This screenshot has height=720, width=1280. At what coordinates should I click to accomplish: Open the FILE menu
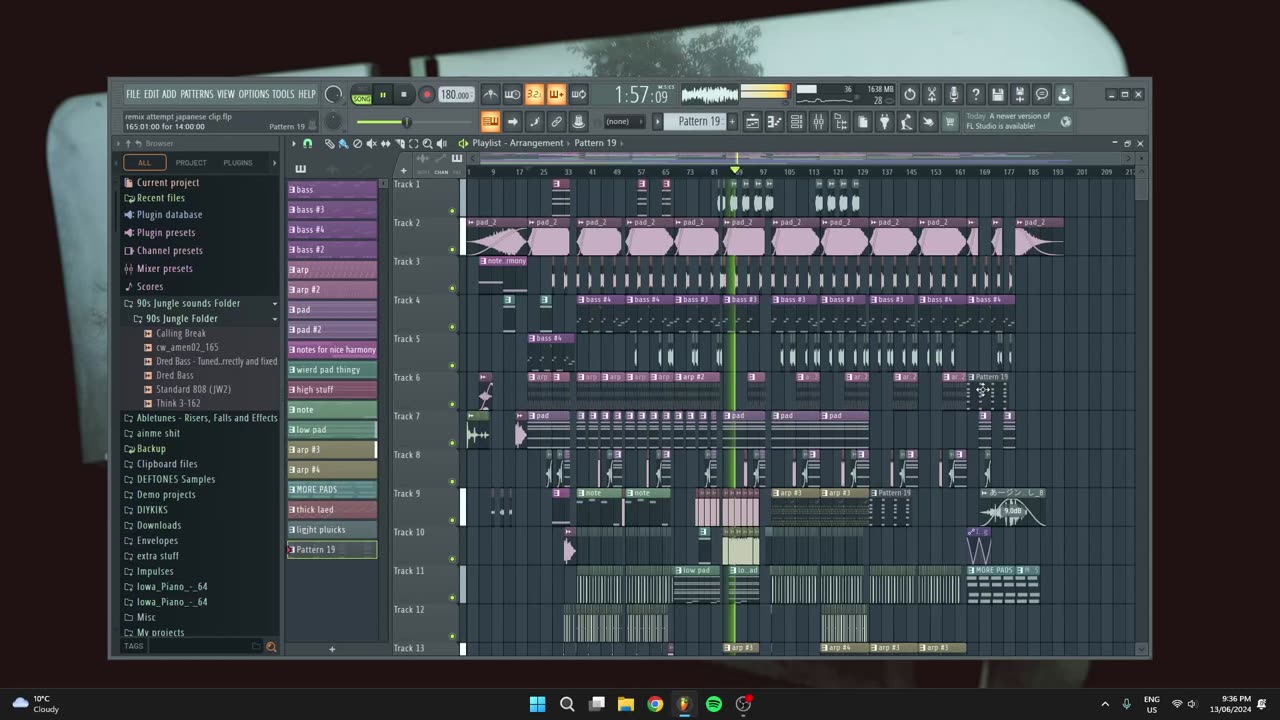(x=133, y=94)
